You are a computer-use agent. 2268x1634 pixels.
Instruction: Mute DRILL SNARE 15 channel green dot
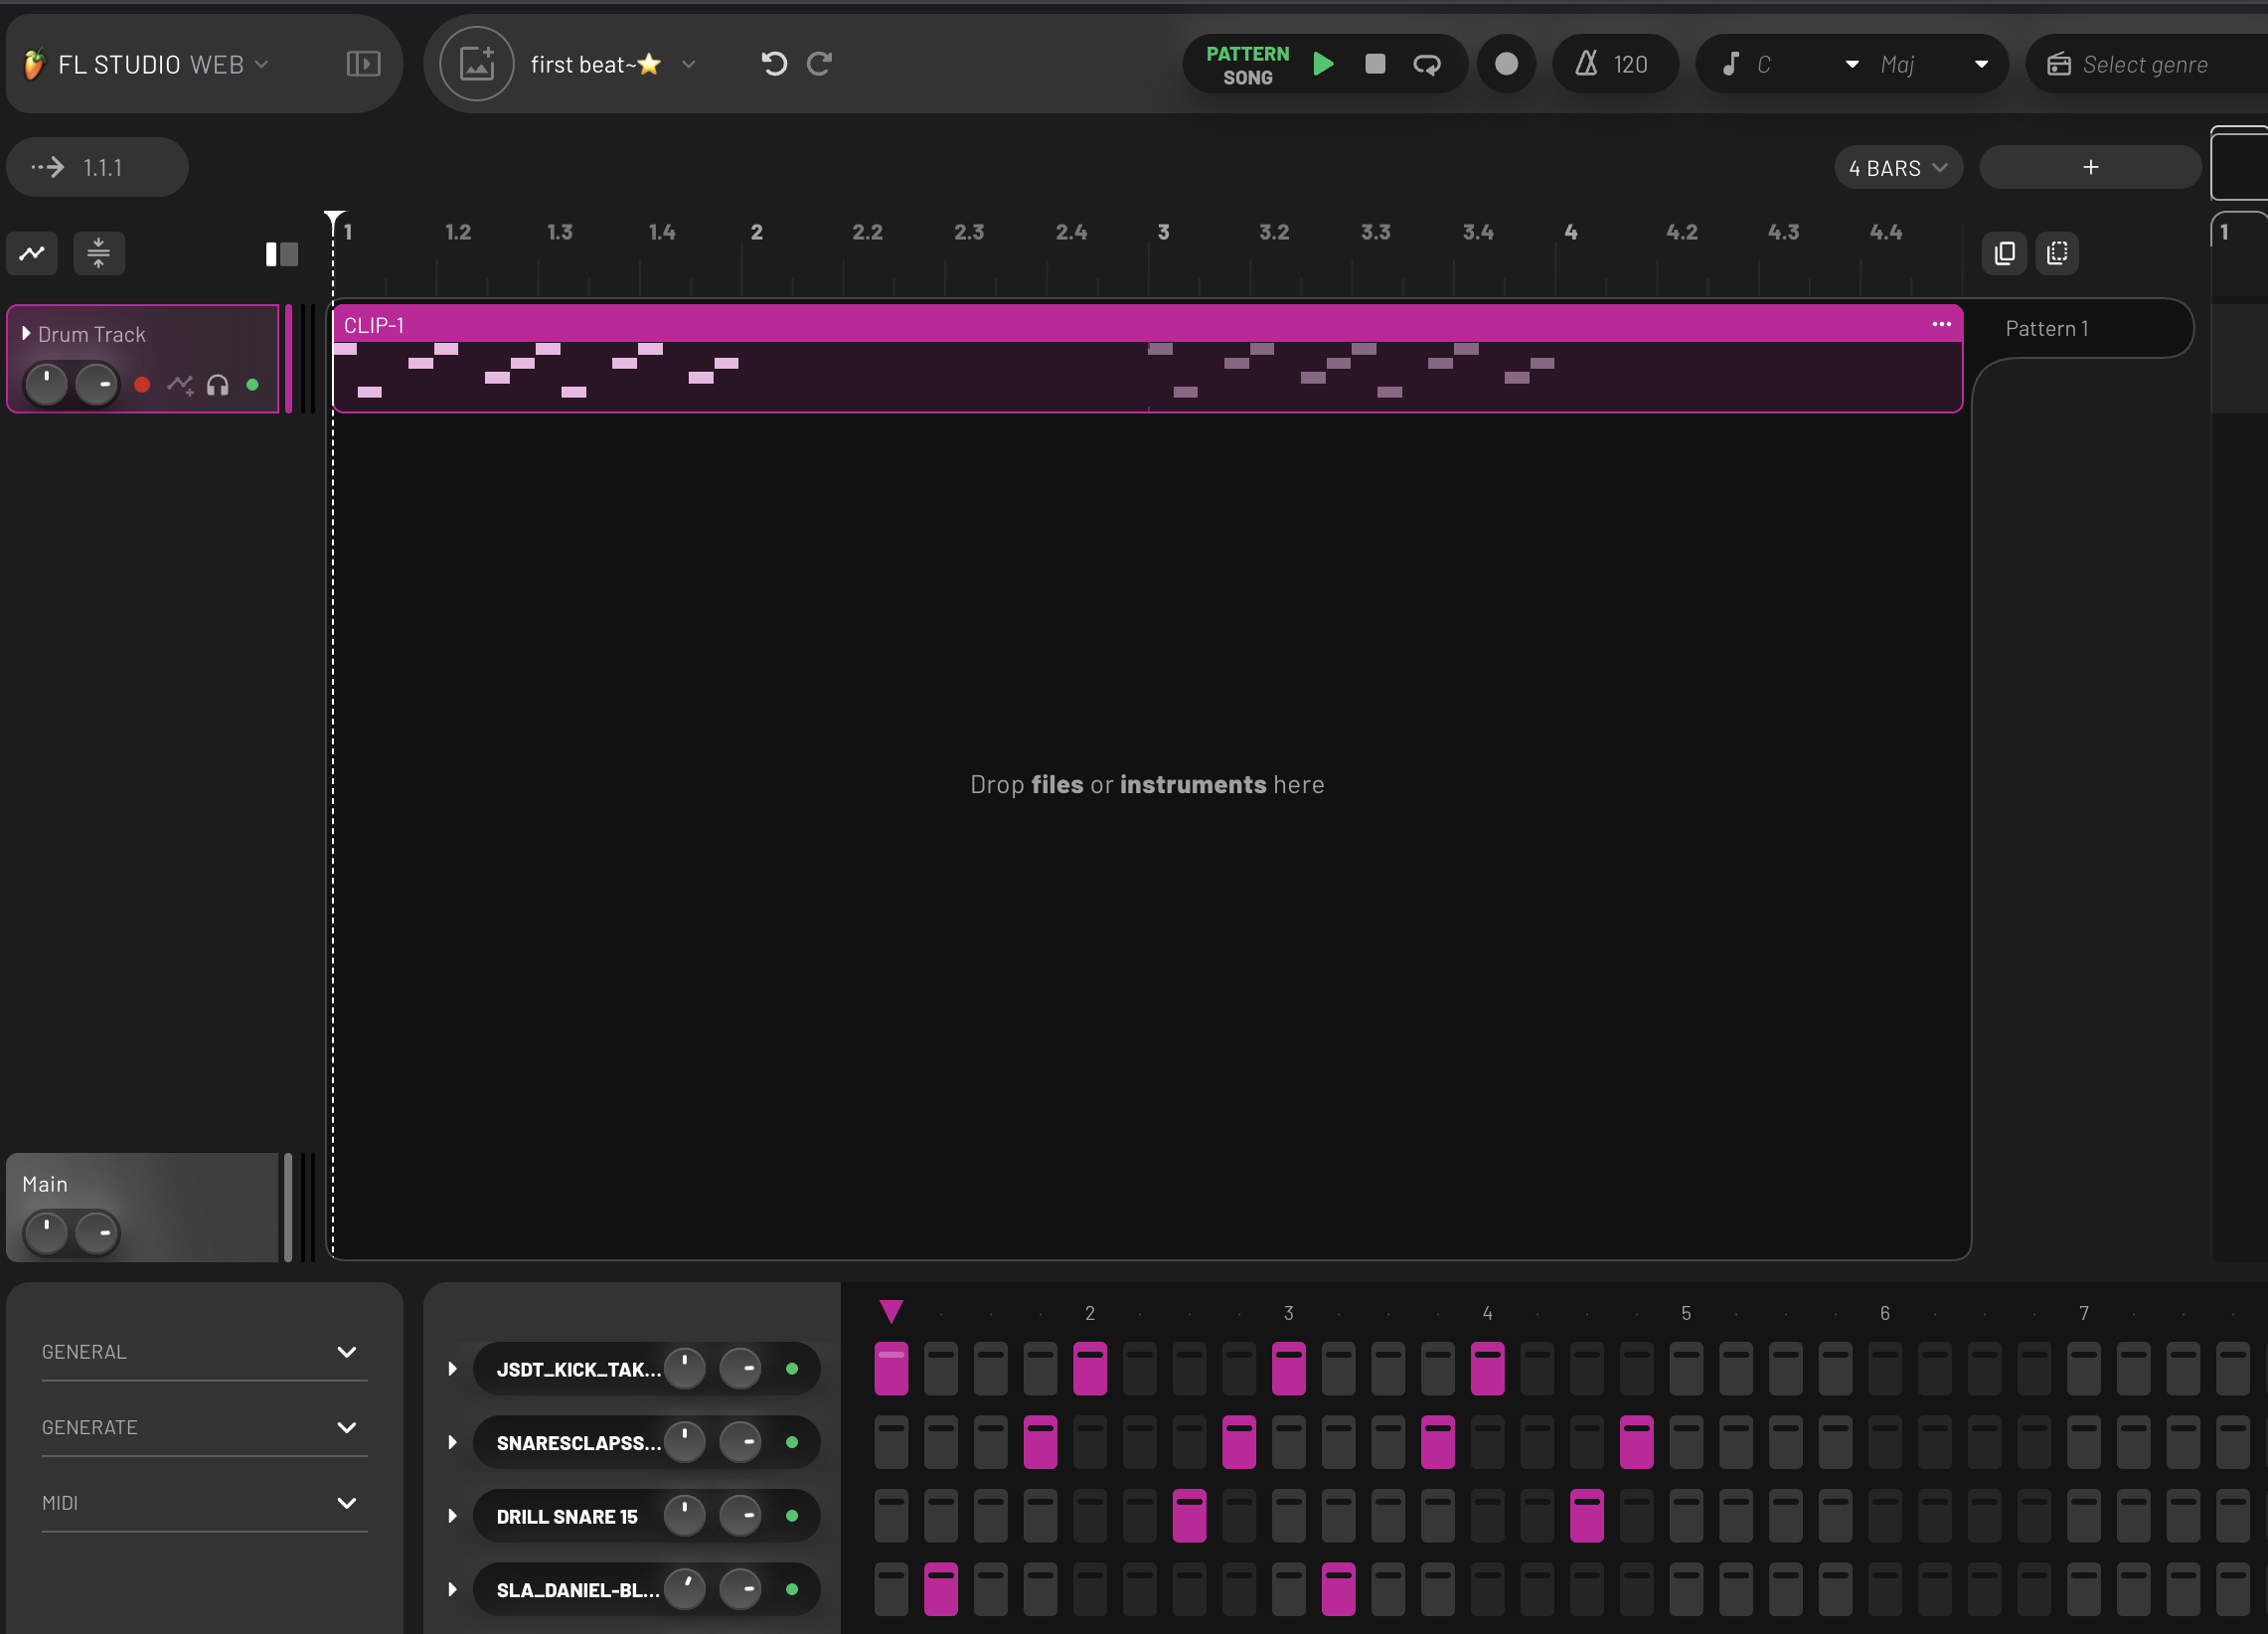point(792,1516)
